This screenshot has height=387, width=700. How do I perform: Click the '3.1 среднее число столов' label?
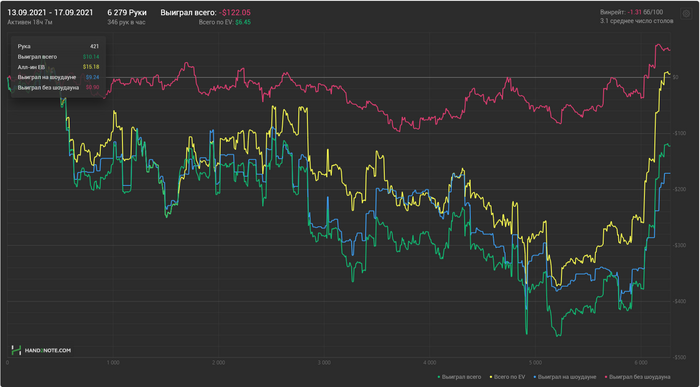point(637,21)
